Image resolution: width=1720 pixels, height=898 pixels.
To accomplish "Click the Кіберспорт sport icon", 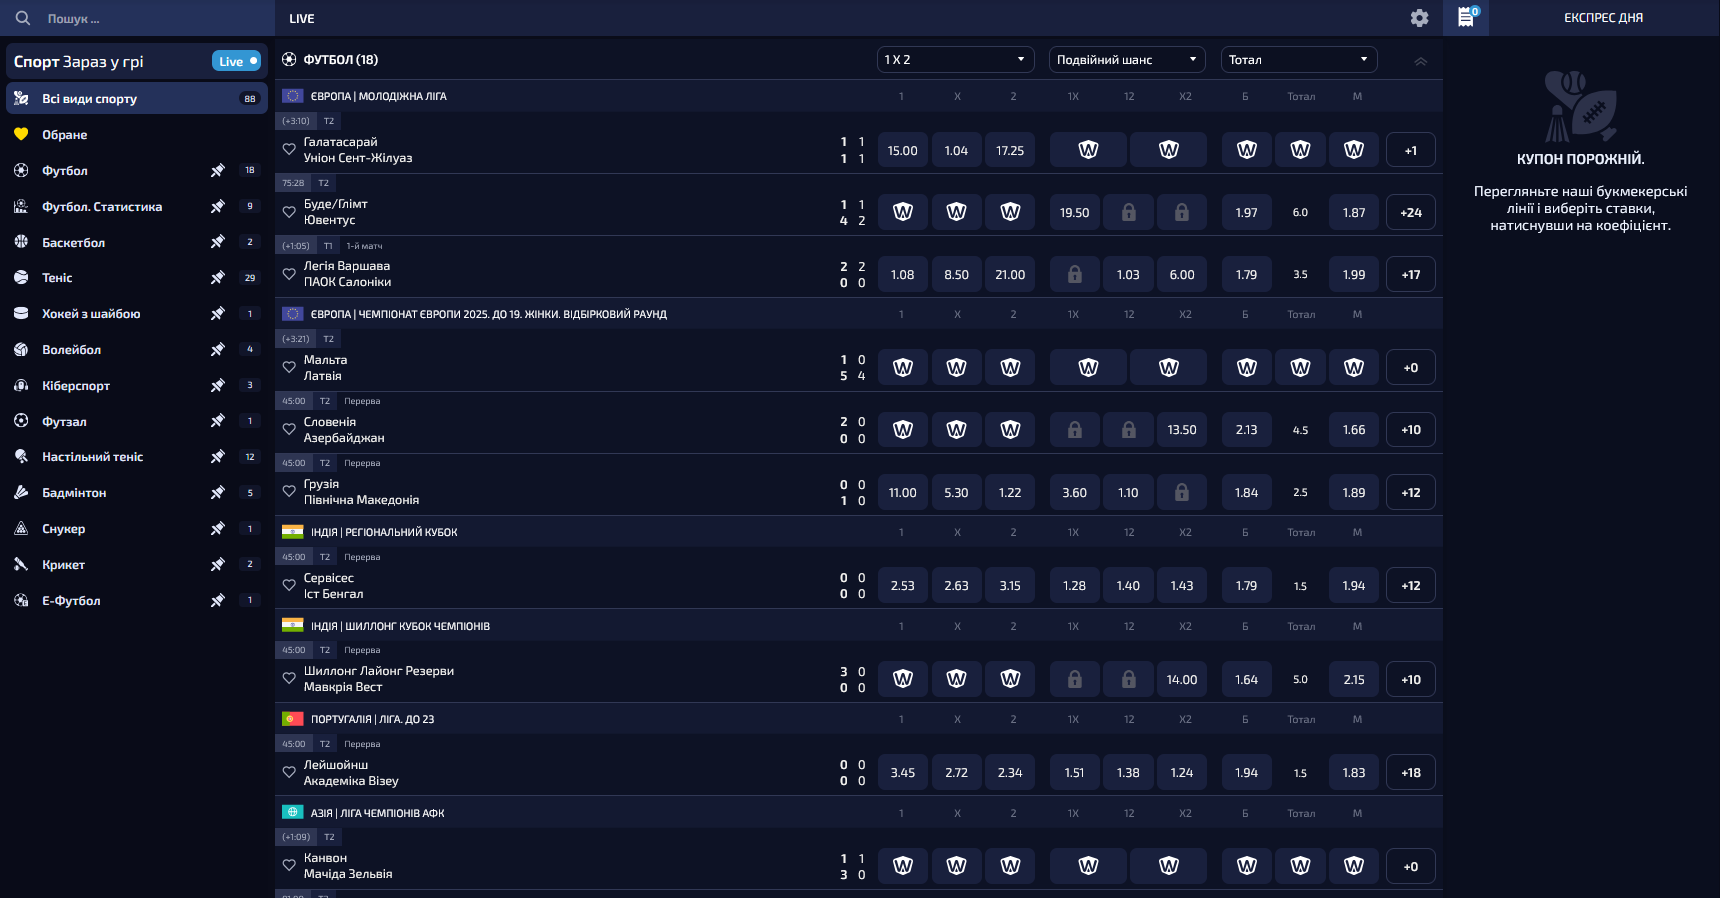I will click(x=21, y=386).
